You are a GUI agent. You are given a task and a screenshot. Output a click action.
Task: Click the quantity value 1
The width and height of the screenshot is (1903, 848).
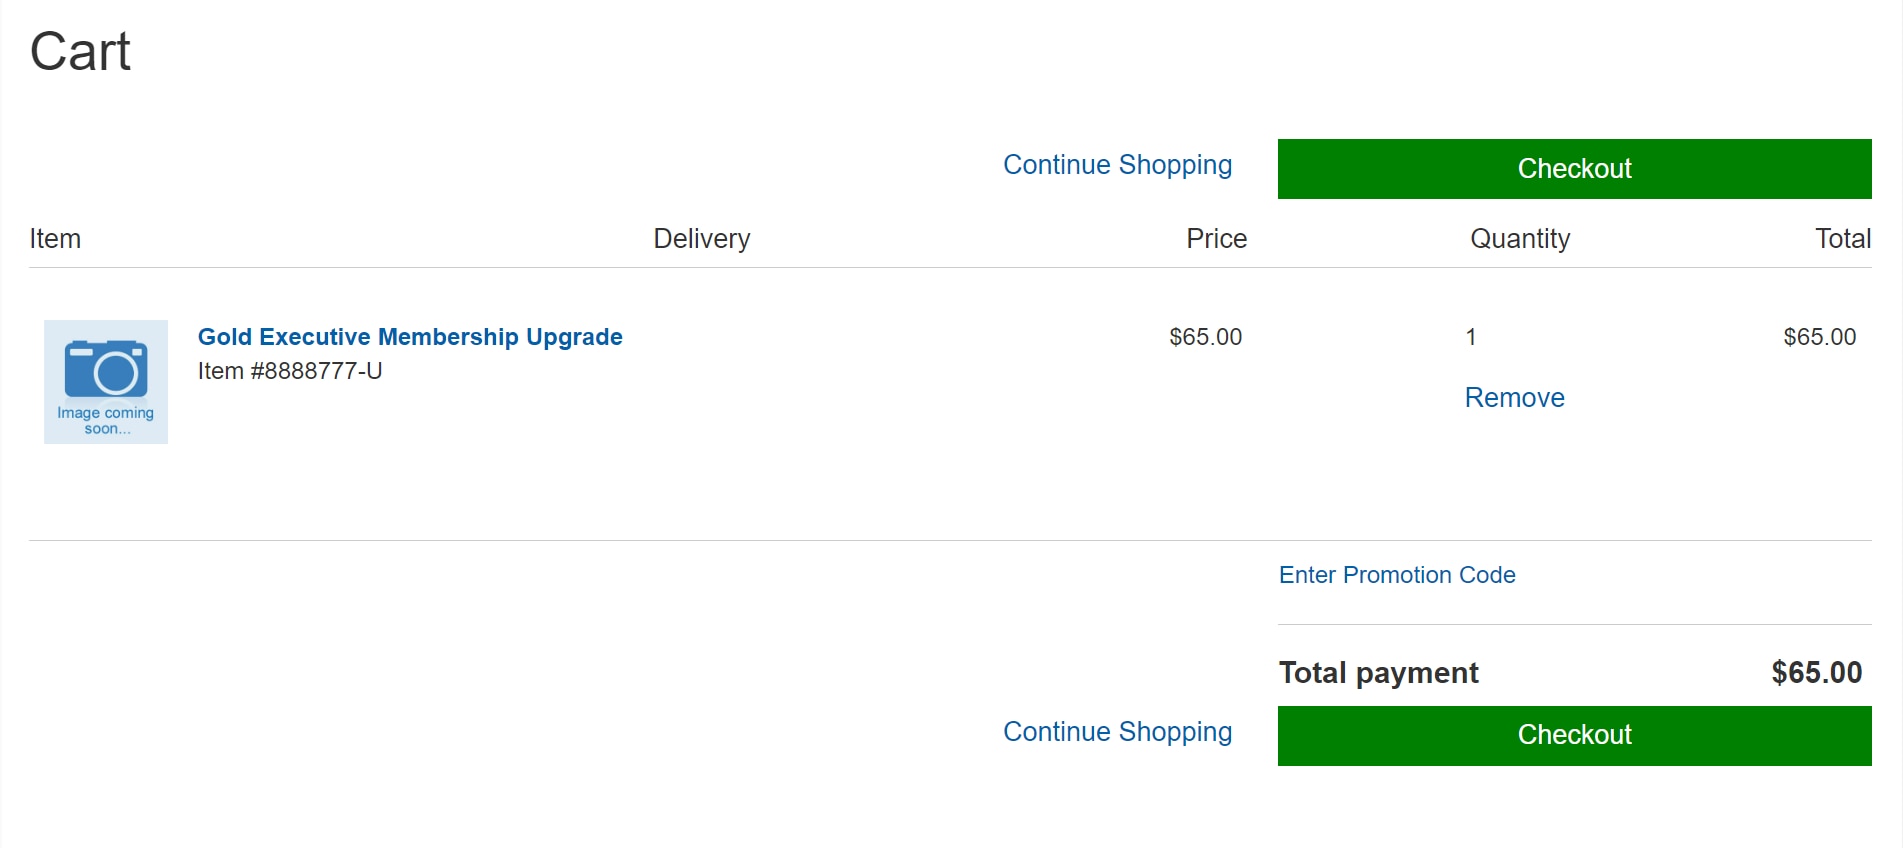(x=1471, y=337)
